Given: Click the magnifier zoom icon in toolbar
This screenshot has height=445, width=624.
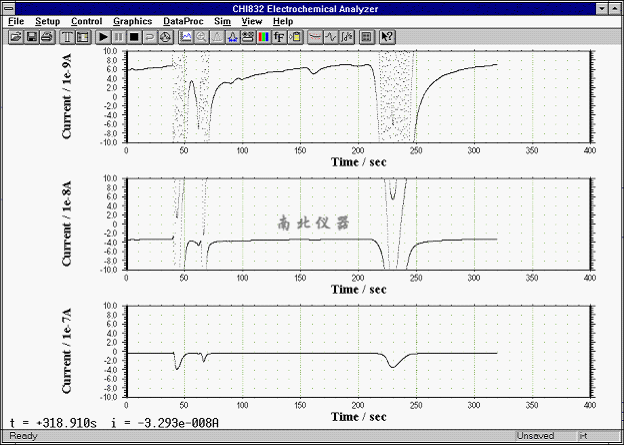Looking at the screenshot, I should click(202, 37).
